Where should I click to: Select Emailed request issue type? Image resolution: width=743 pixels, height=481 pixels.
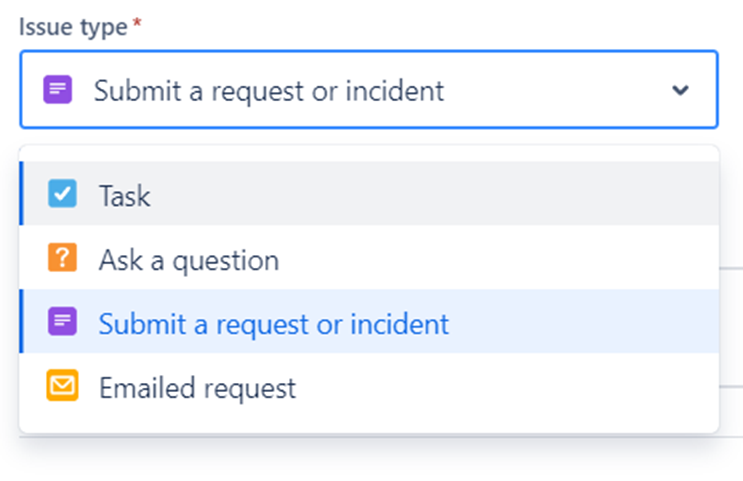(369, 385)
